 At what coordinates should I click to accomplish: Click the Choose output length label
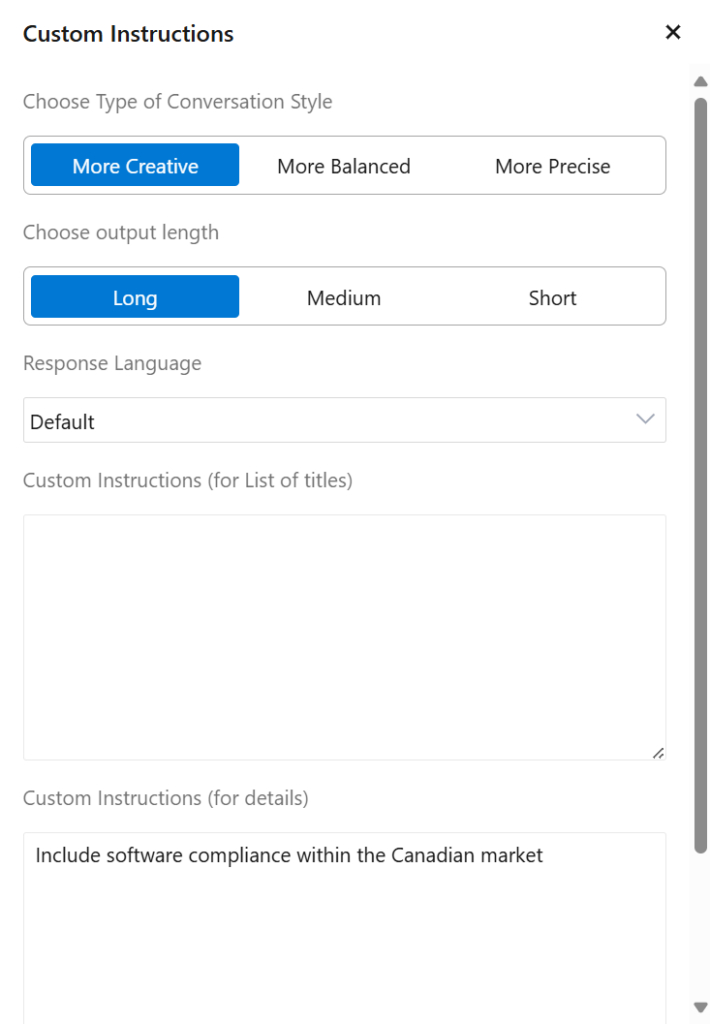click(x=121, y=232)
